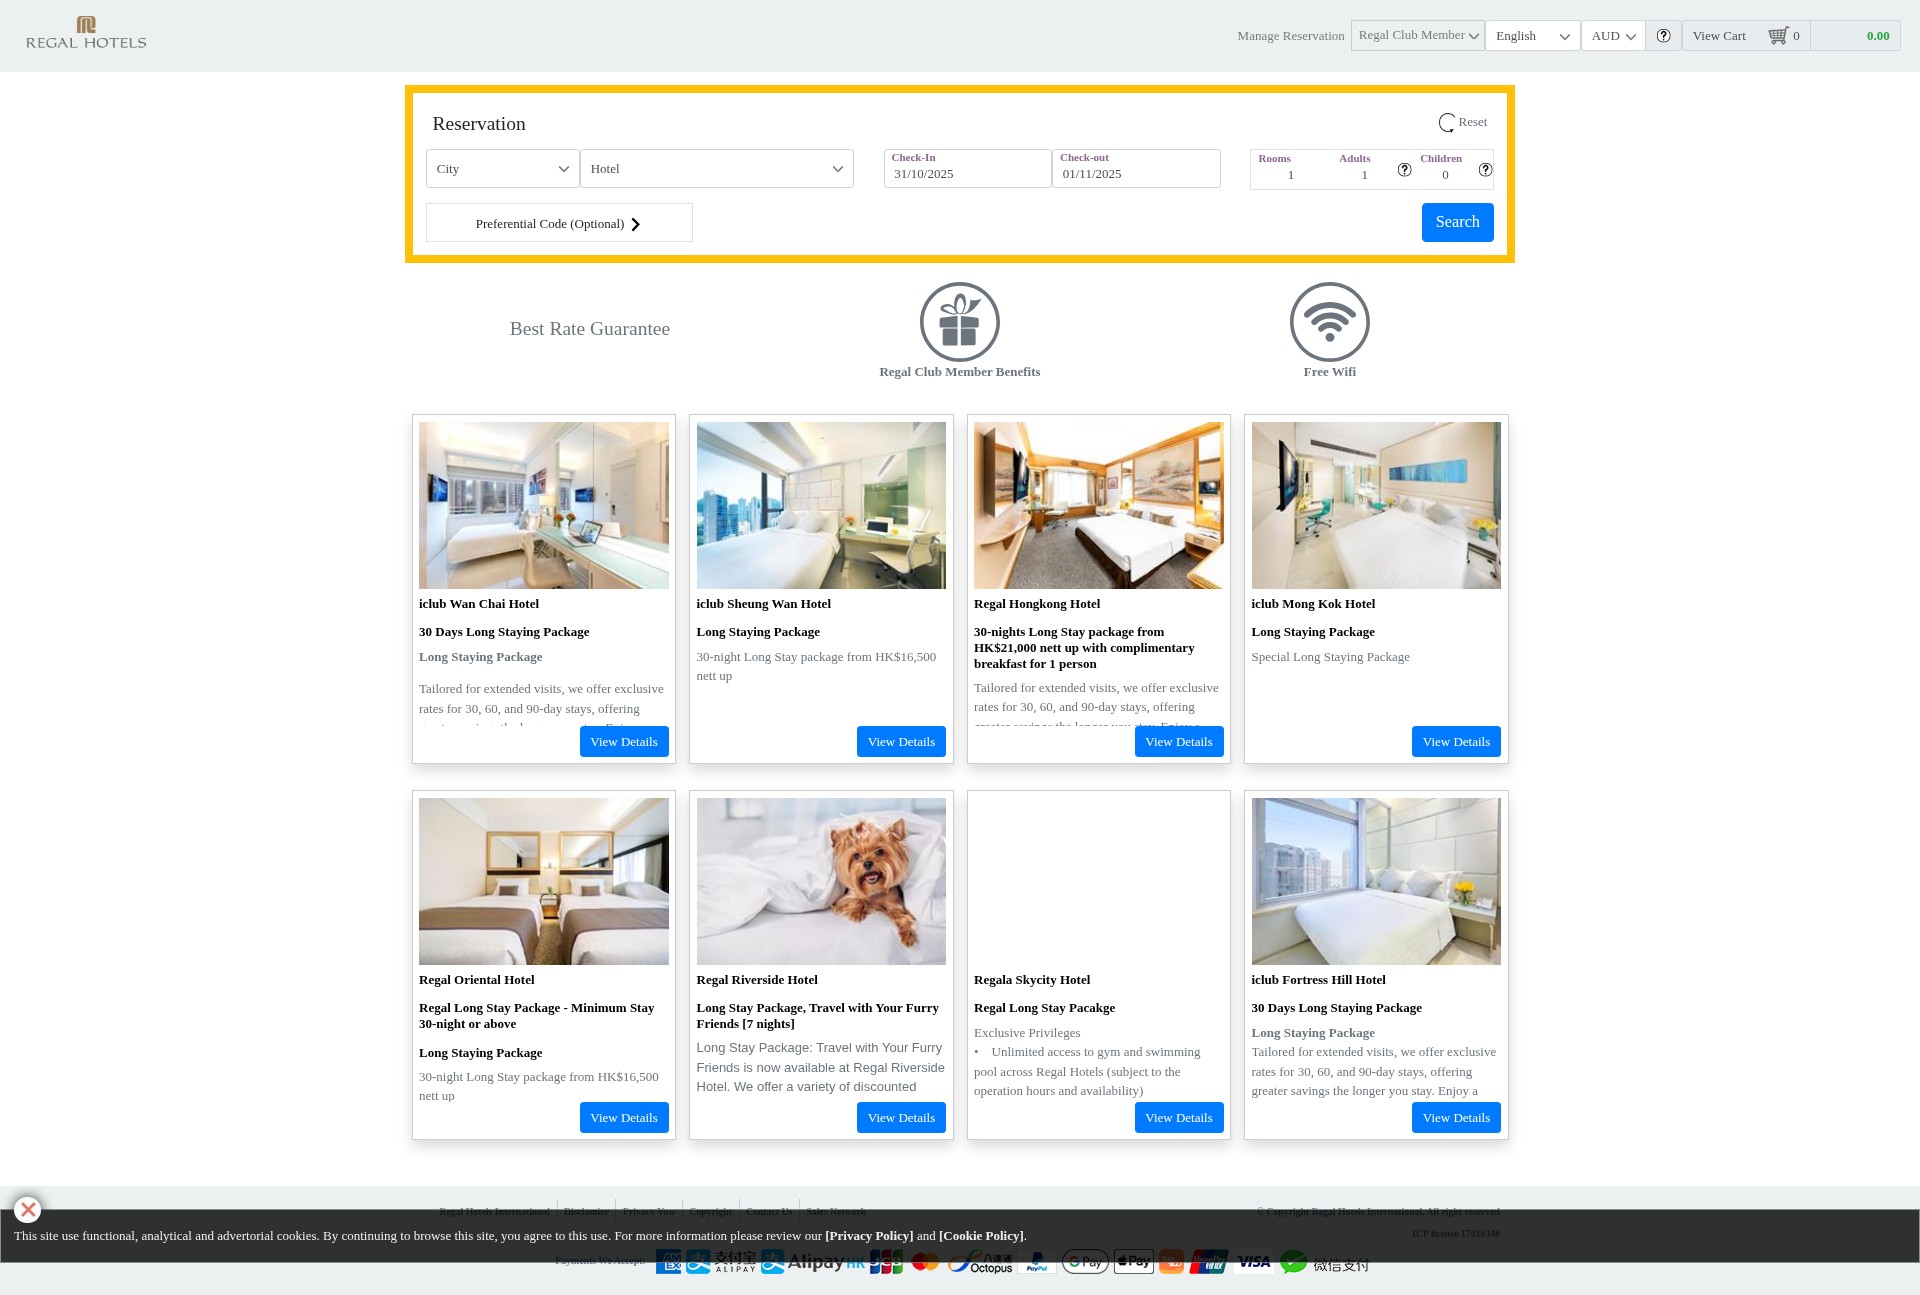Click the Regal Riverside Hotel dog photo

pos(821,881)
